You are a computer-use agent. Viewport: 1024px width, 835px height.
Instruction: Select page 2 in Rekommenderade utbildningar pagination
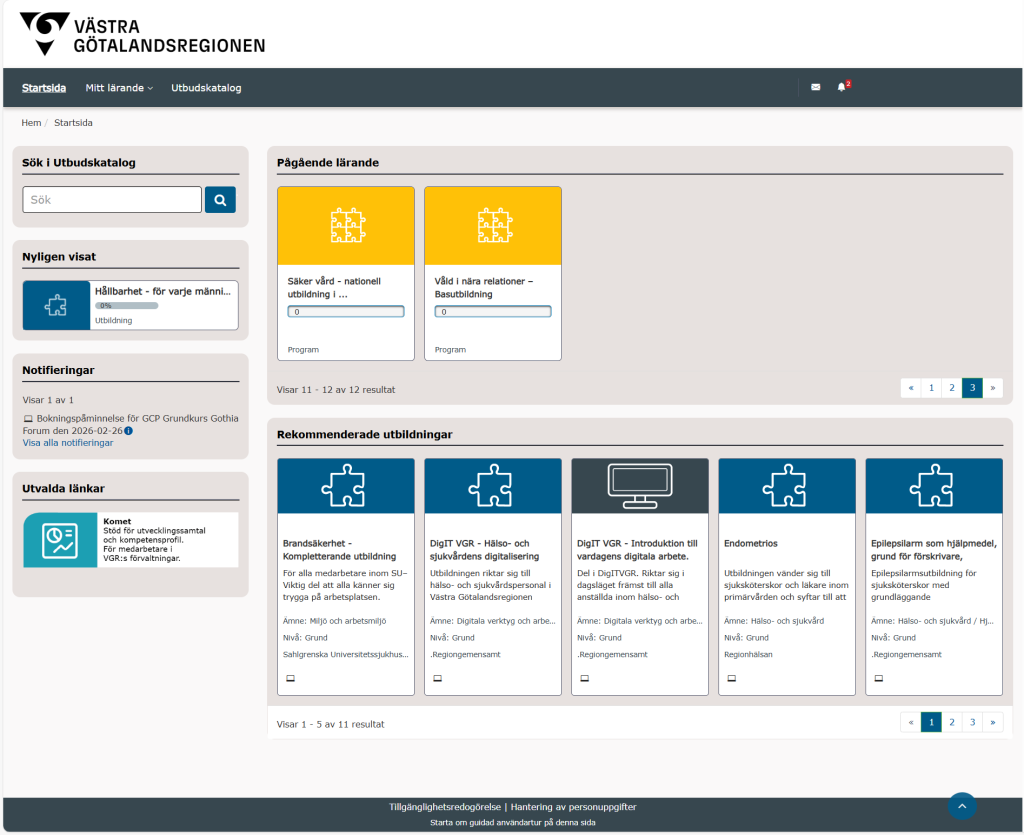coord(952,722)
